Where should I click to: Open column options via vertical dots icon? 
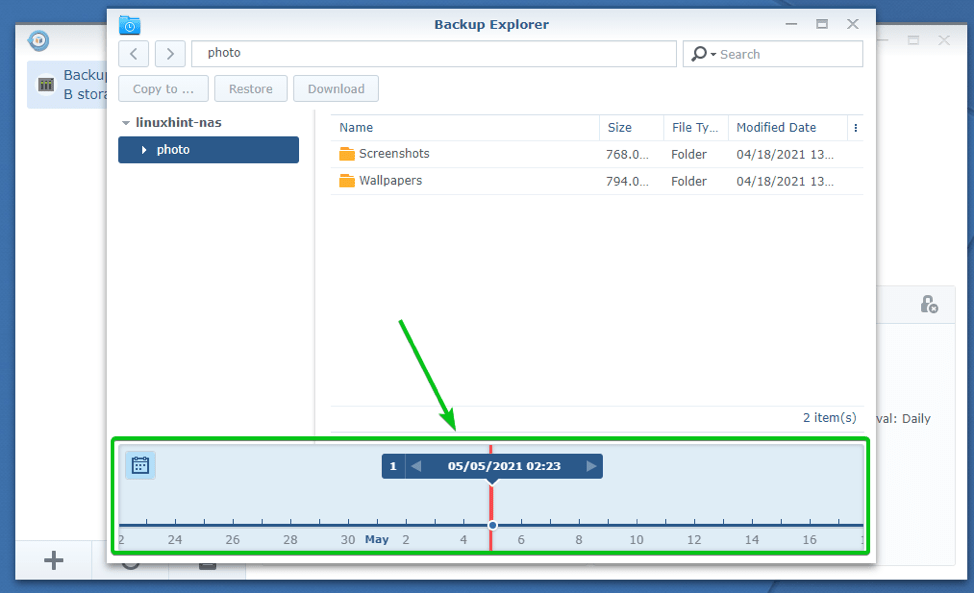click(x=856, y=127)
